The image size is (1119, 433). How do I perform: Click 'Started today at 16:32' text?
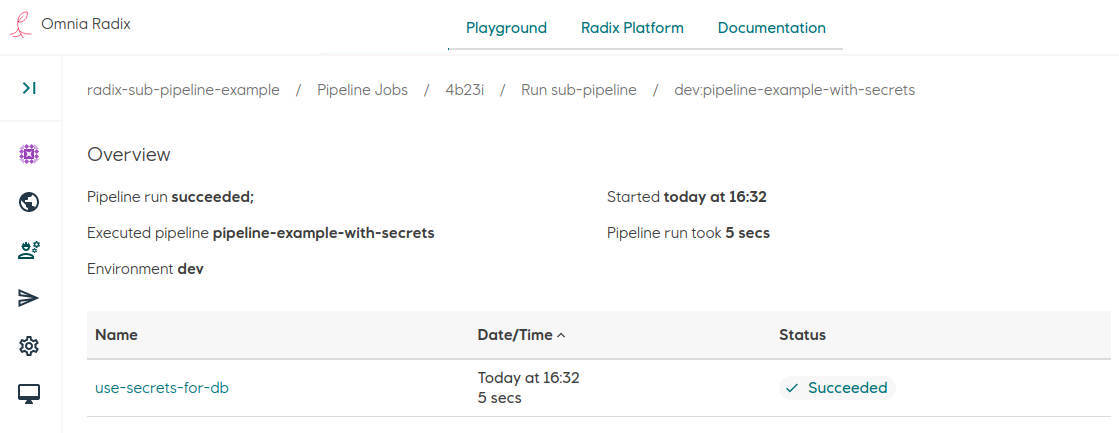687,197
